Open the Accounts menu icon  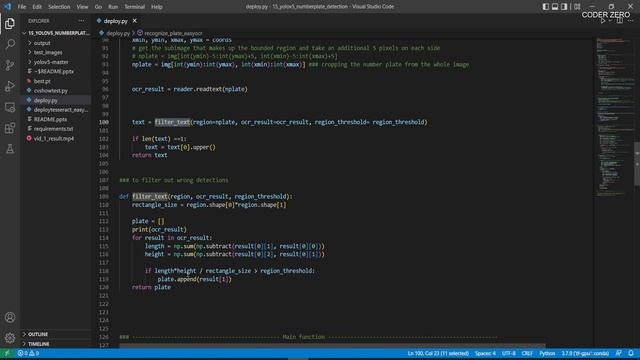point(10,317)
